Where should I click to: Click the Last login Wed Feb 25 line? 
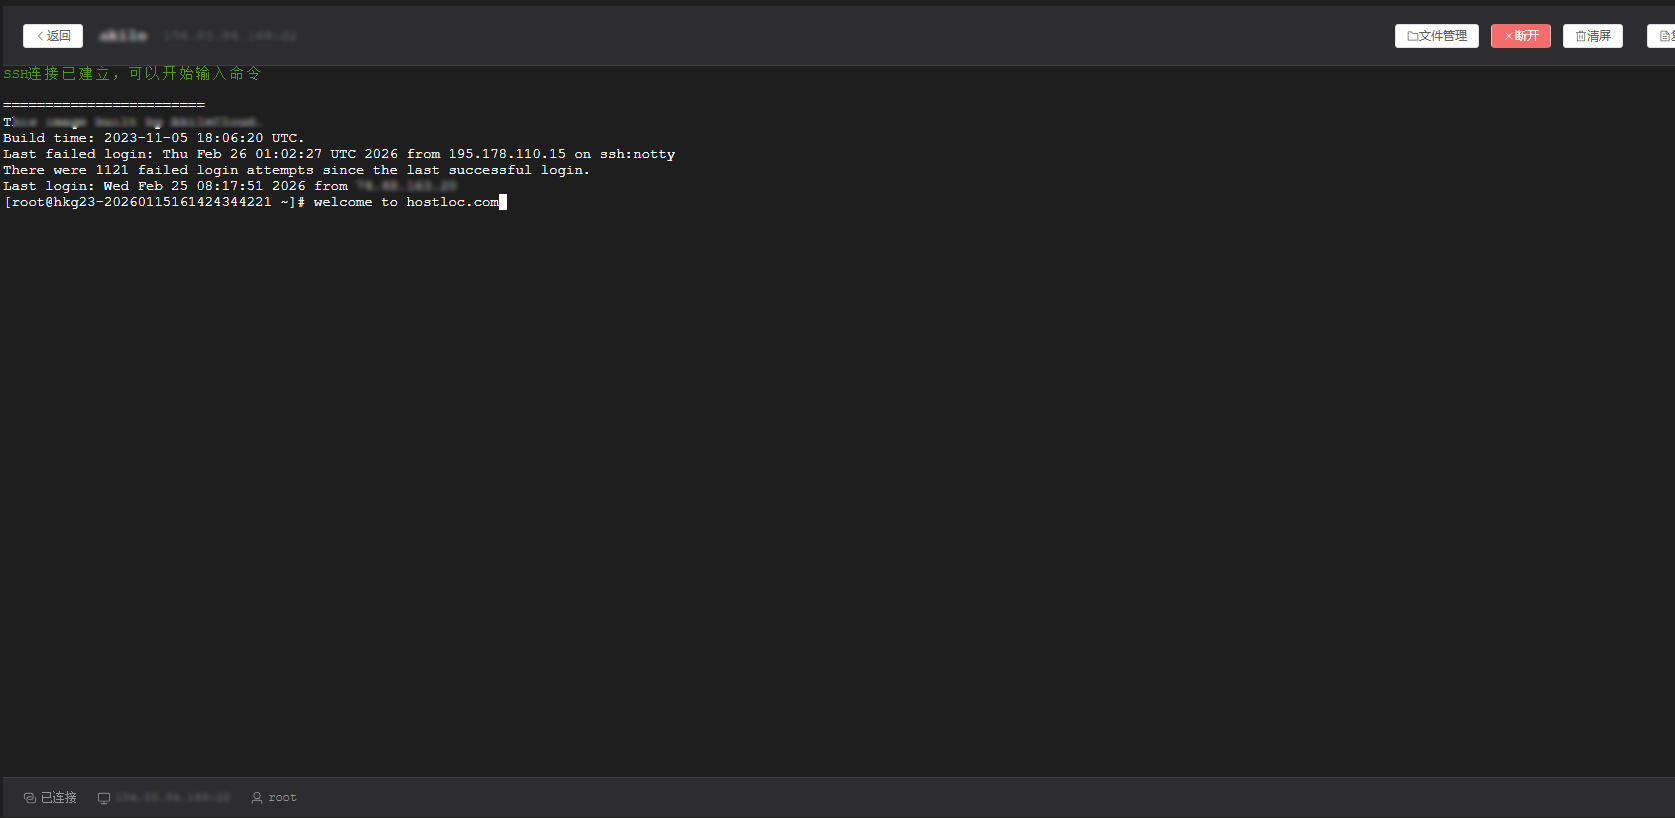tap(175, 186)
